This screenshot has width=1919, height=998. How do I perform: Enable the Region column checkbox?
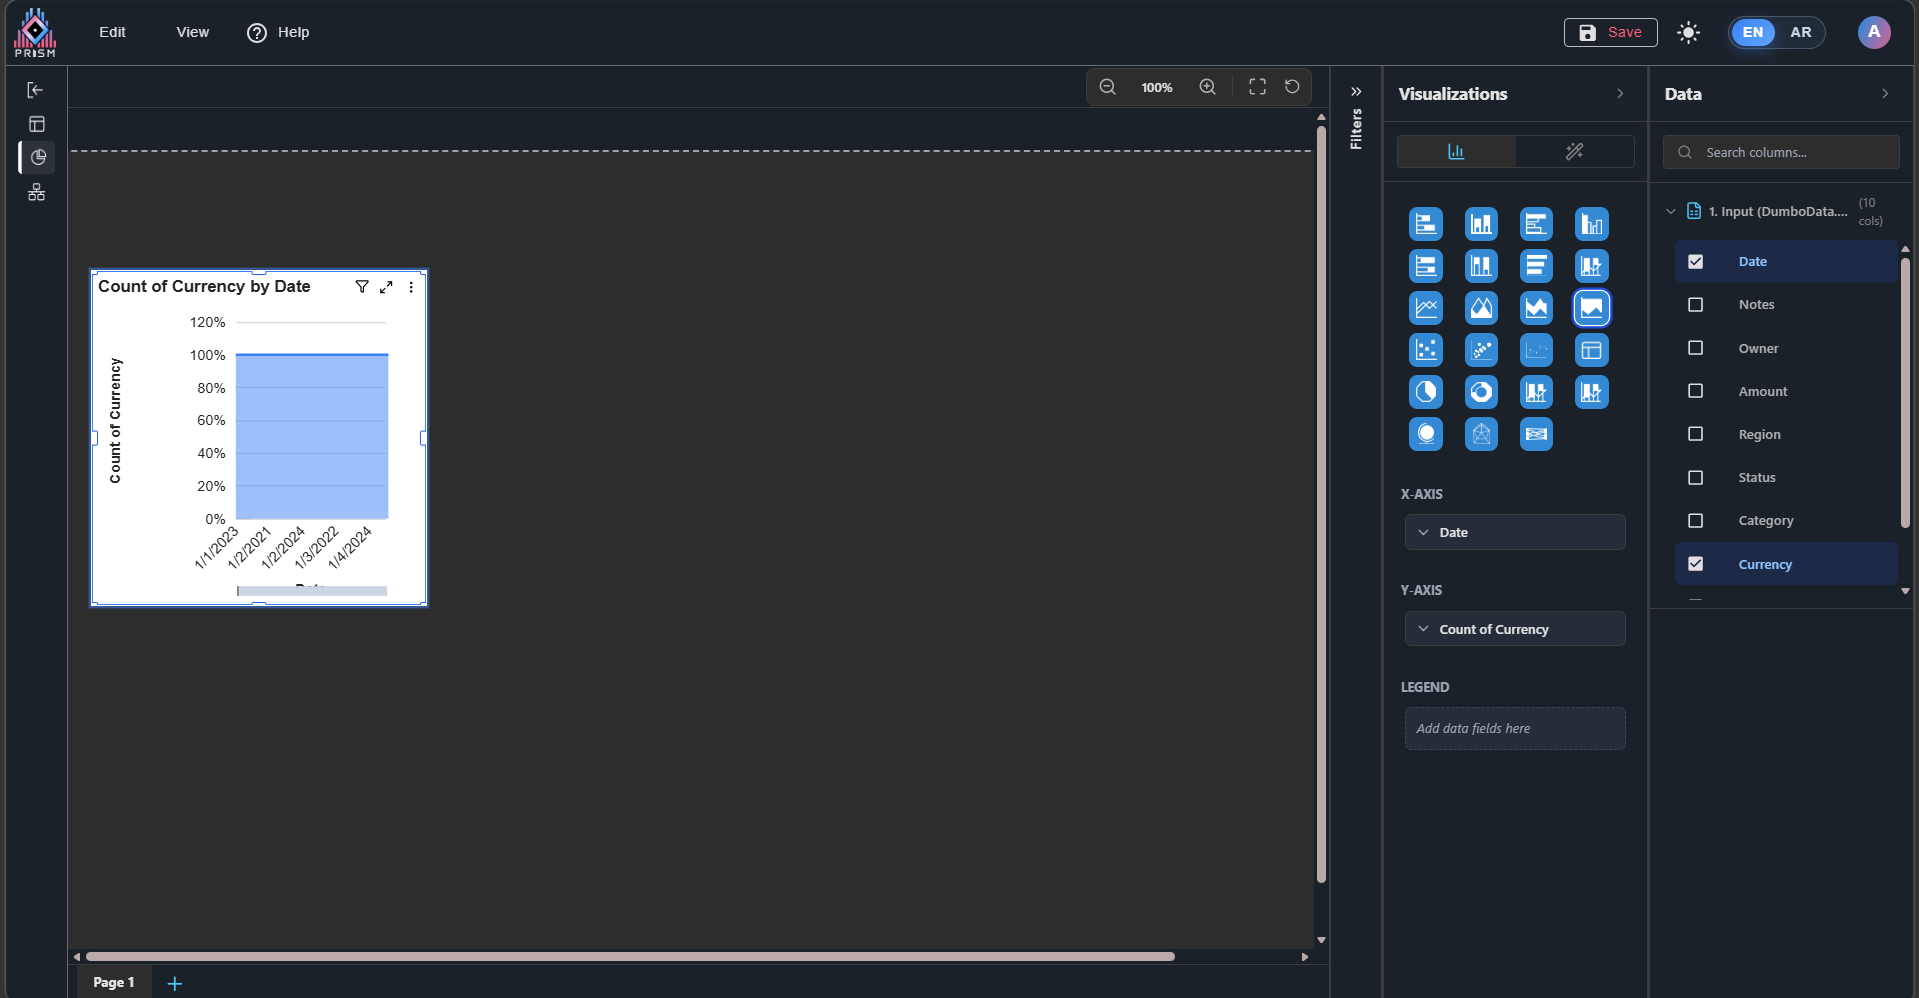click(x=1695, y=434)
